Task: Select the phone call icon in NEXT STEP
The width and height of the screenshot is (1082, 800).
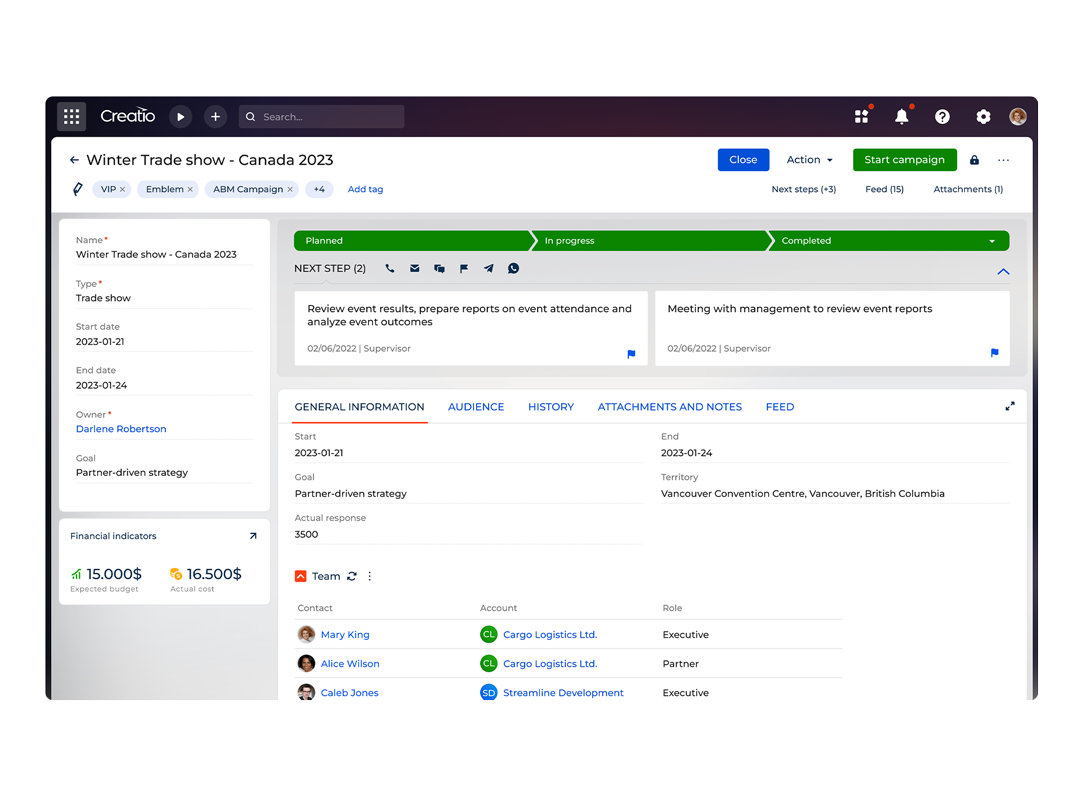Action: (x=390, y=268)
